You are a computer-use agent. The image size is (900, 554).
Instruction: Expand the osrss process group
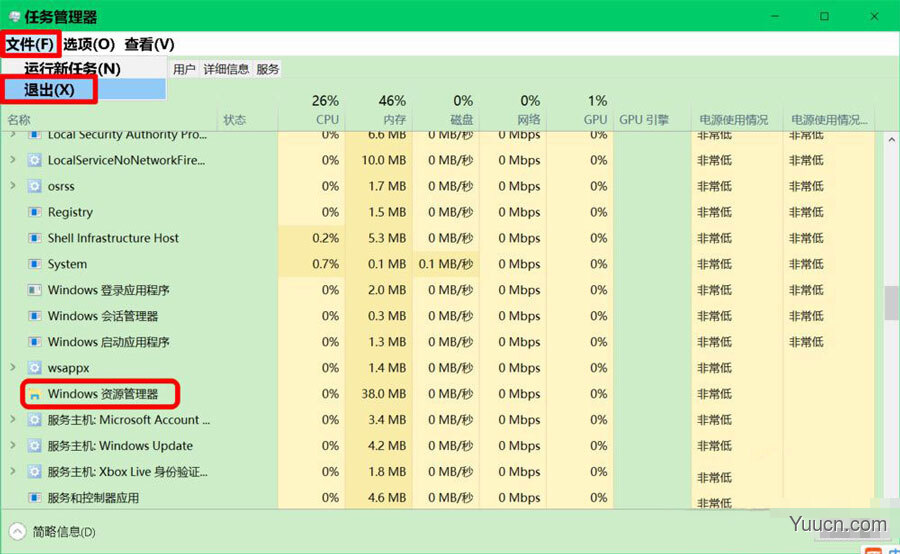pos(13,185)
